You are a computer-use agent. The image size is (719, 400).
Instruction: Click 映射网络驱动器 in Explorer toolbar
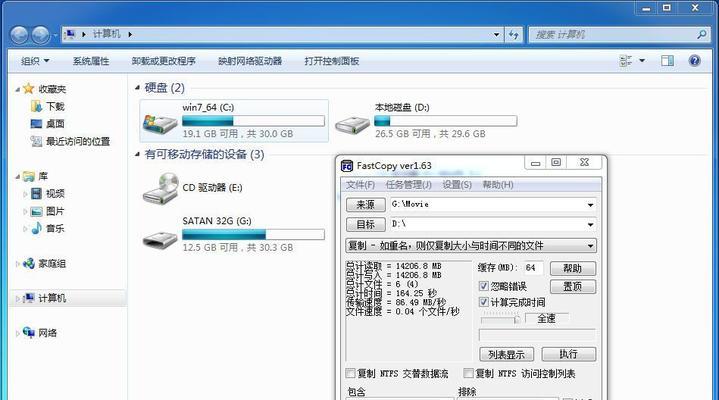(250, 61)
